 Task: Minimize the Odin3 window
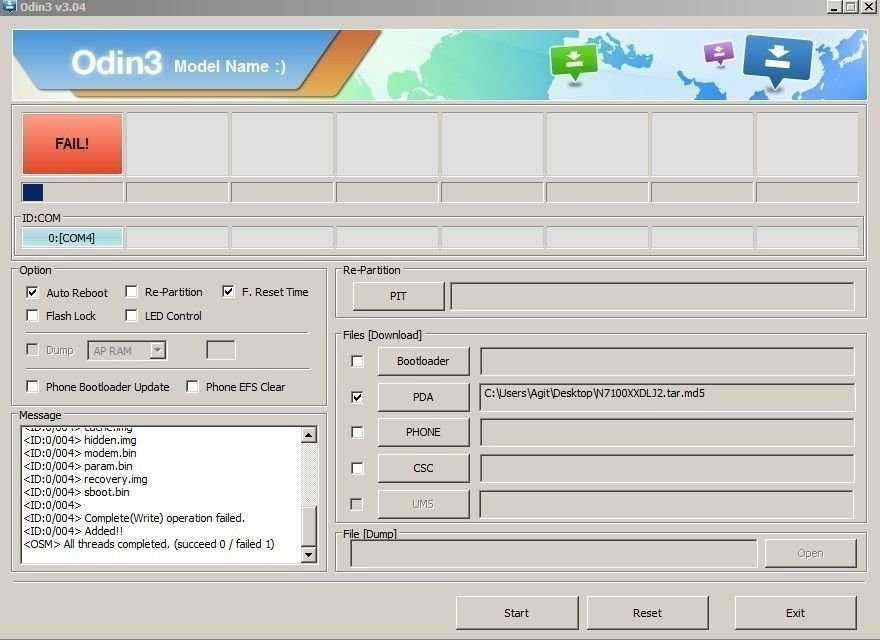[x=835, y=7]
